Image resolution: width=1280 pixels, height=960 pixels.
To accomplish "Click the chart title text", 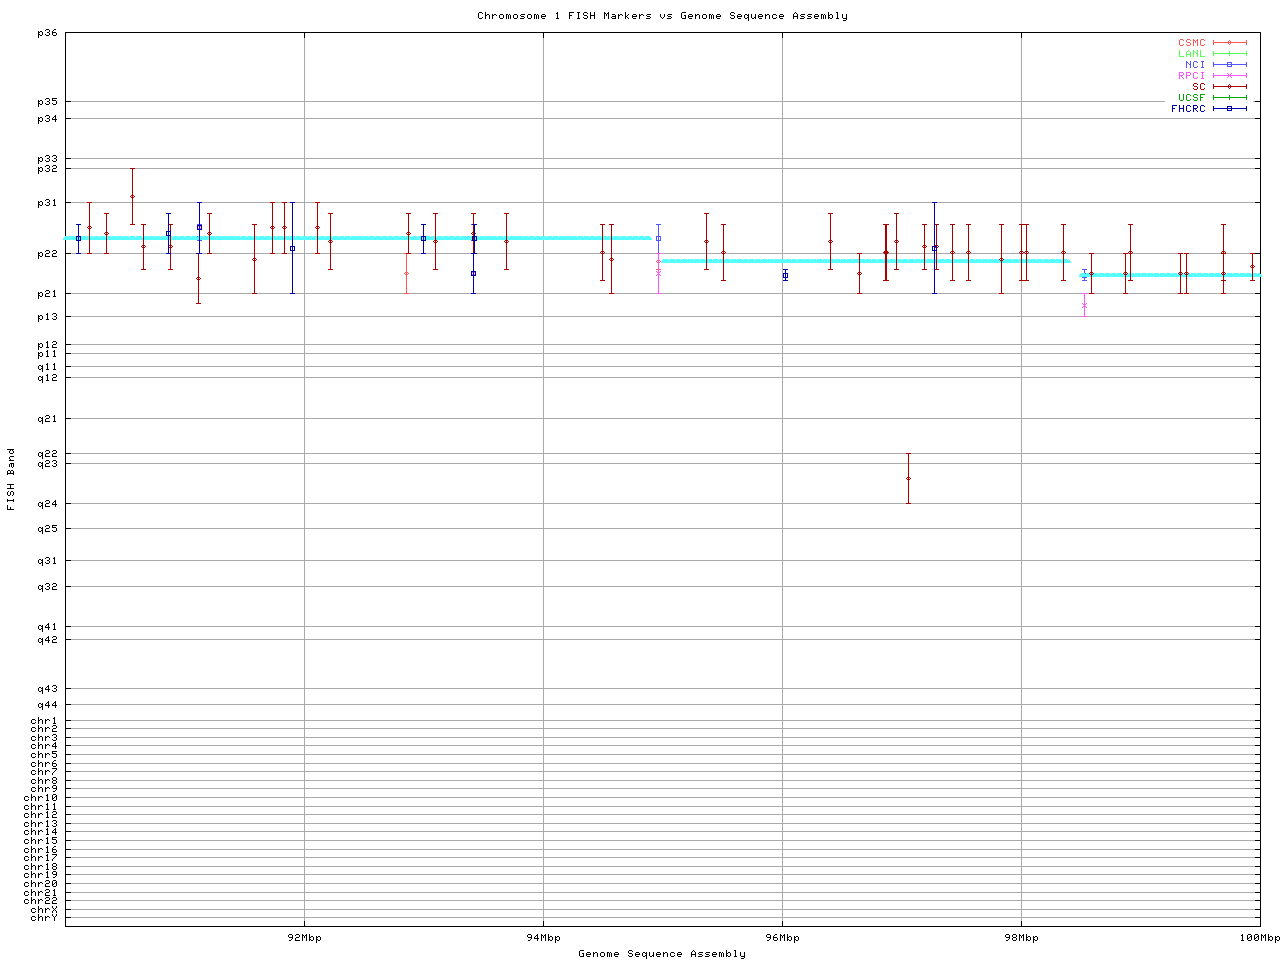I will (x=662, y=16).
